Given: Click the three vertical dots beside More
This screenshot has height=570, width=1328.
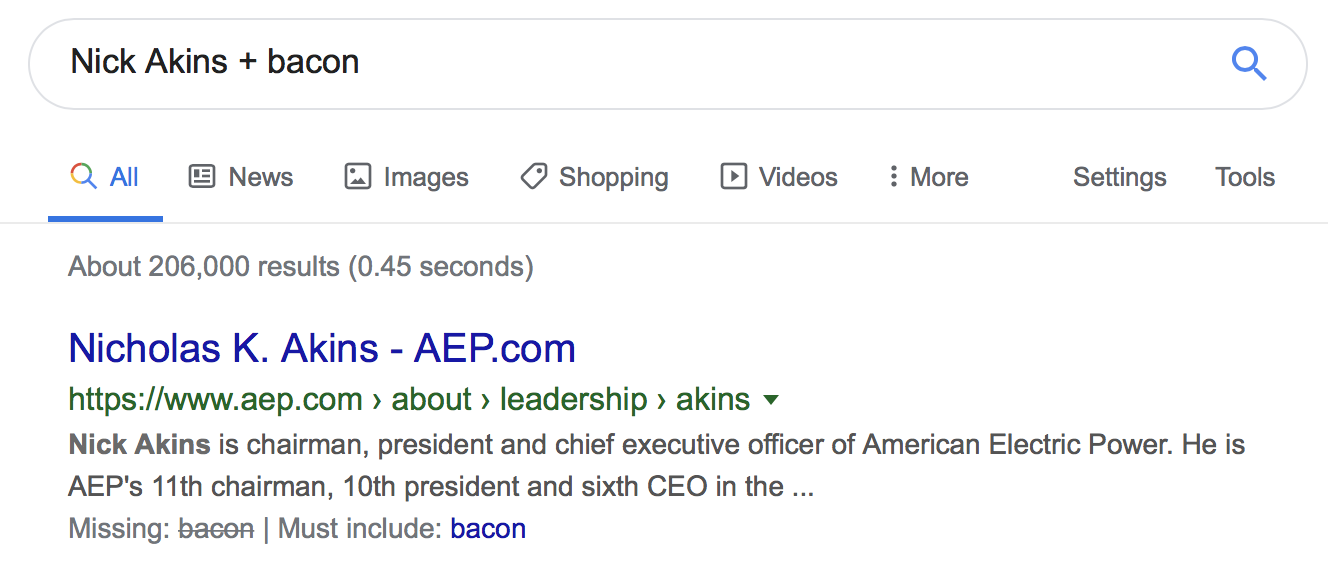Looking at the screenshot, I should [893, 177].
